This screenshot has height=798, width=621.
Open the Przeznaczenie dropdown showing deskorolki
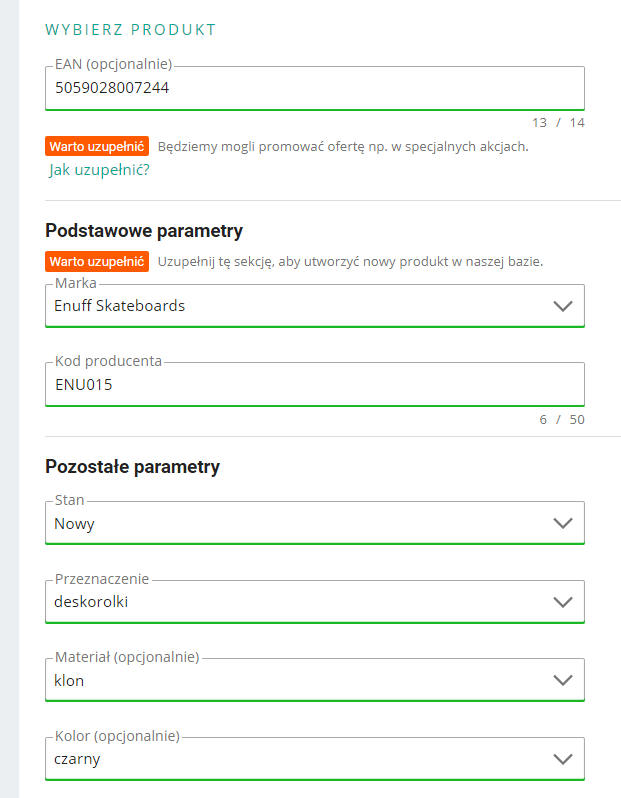pyautogui.click(x=300, y=602)
